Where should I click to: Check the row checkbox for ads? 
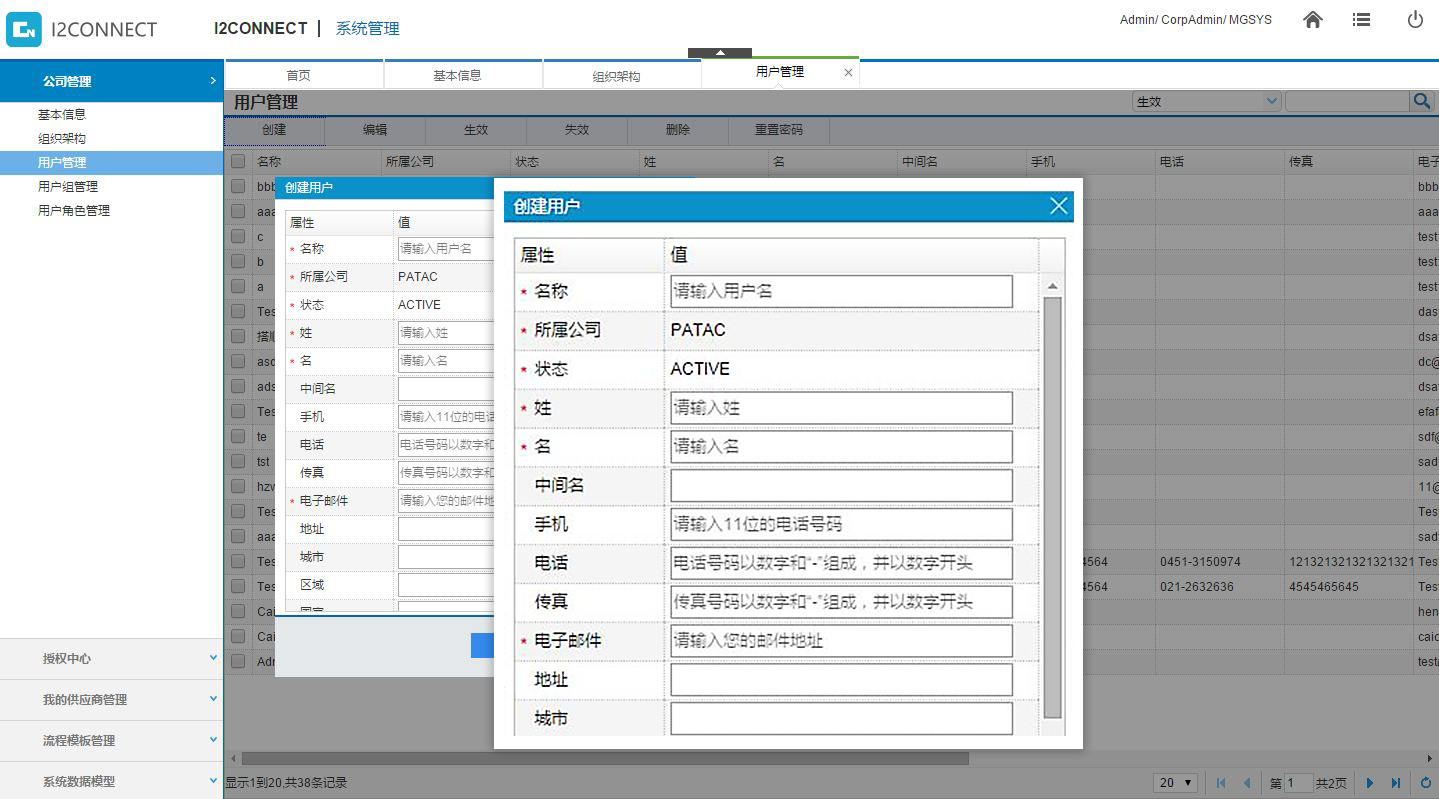click(238, 386)
